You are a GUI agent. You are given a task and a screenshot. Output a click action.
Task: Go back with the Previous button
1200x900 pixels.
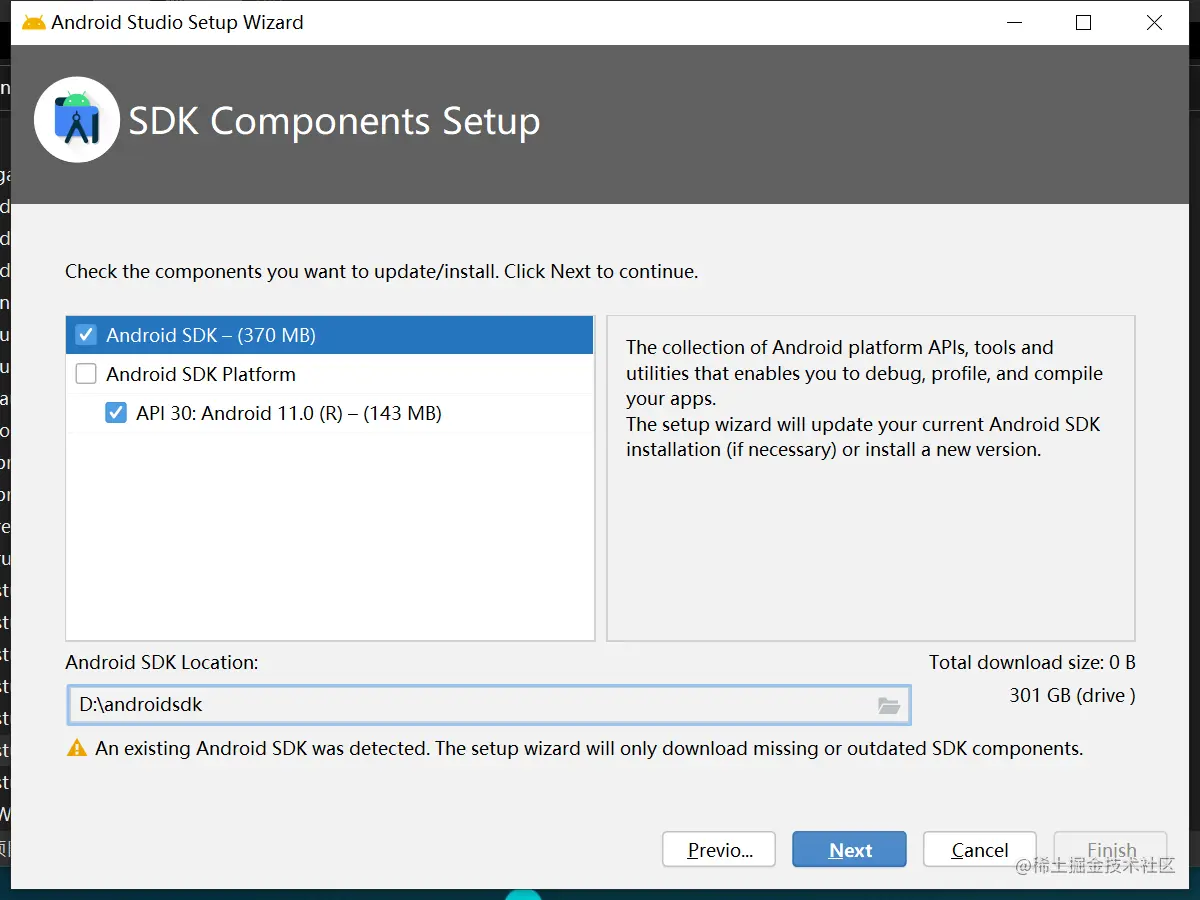coord(719,850)
